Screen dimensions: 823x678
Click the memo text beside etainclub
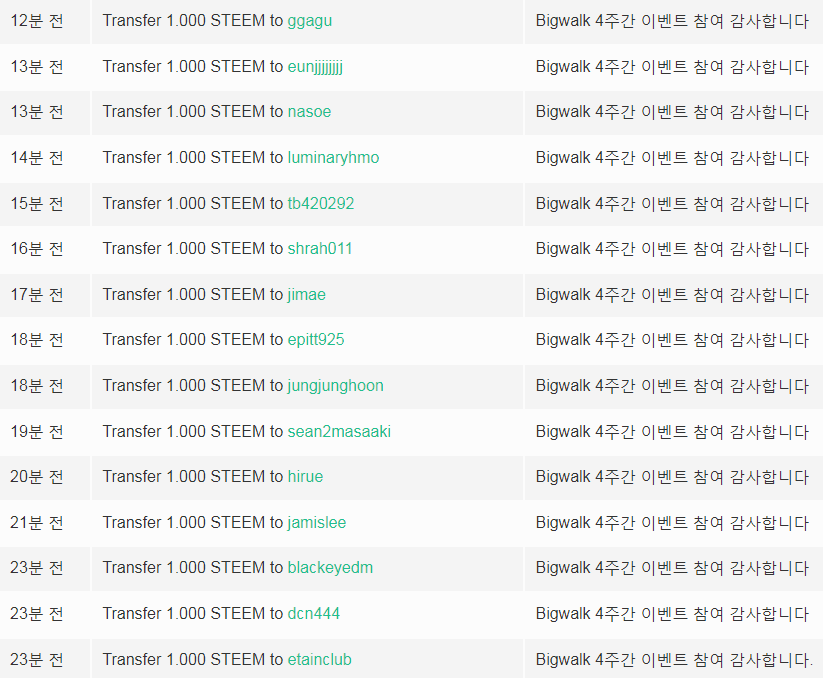tap(674, 660)
